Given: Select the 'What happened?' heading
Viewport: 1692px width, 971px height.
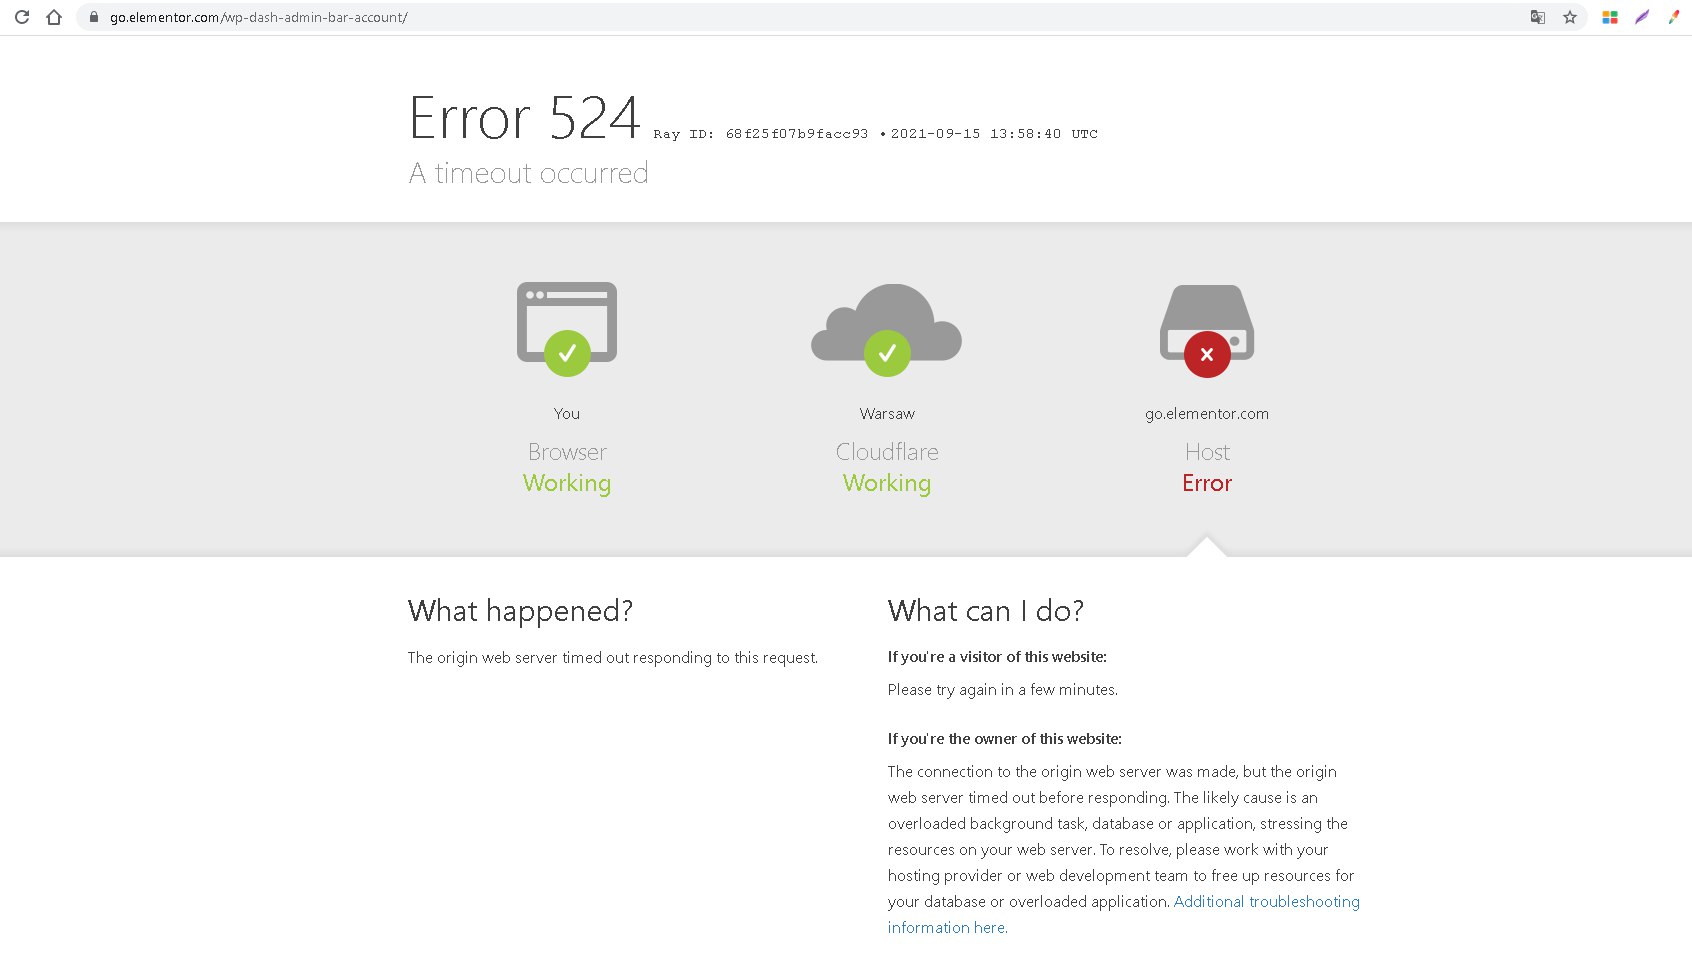Looking at the screenshot, I should tap(520, 611).
